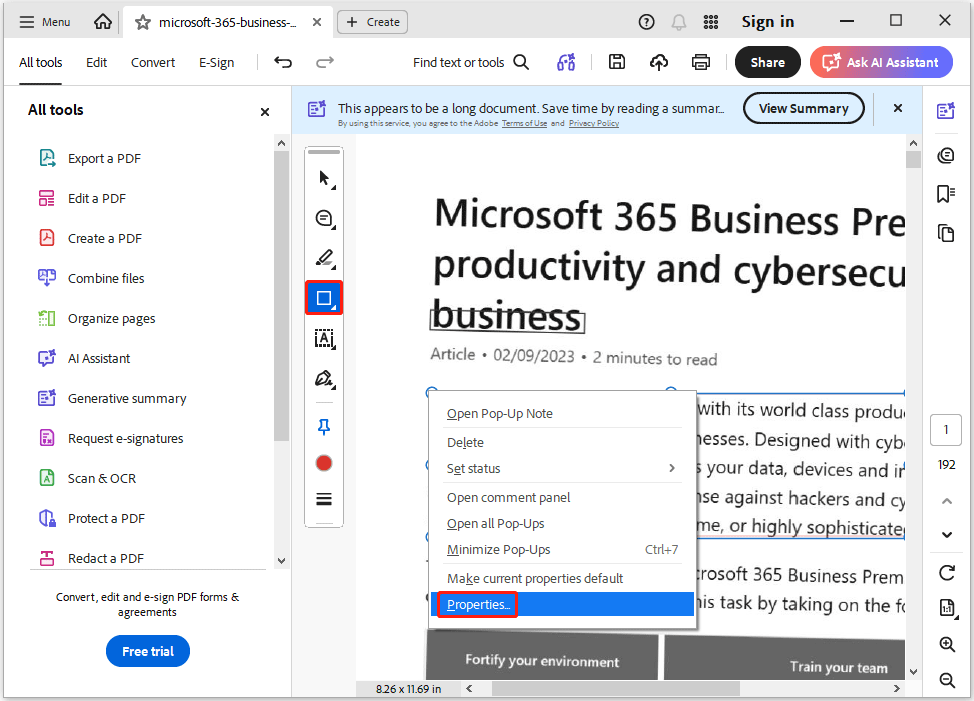Choose Delete from context menu
This screenshot has height=701, width=974.
tap(563, 443)
